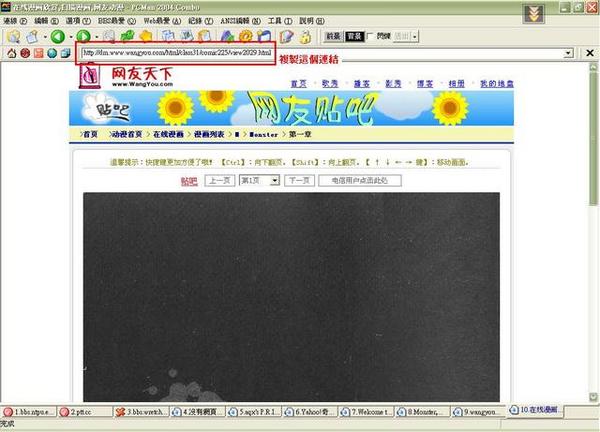The image size is (600, 432).
Task: Click 在线漫画 breadcrumb link
Action: click(168, 134)
